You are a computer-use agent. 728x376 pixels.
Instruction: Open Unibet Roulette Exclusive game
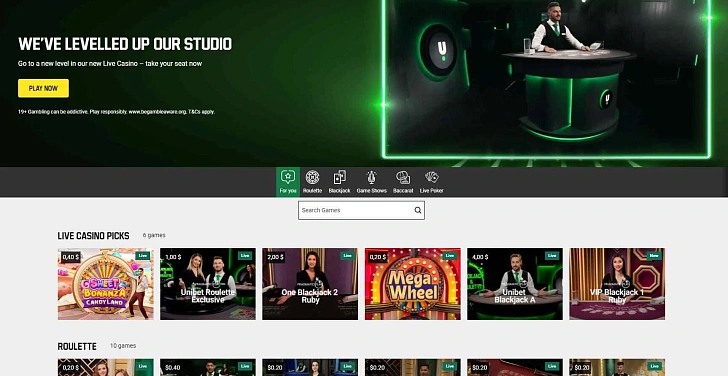point(208,284)
